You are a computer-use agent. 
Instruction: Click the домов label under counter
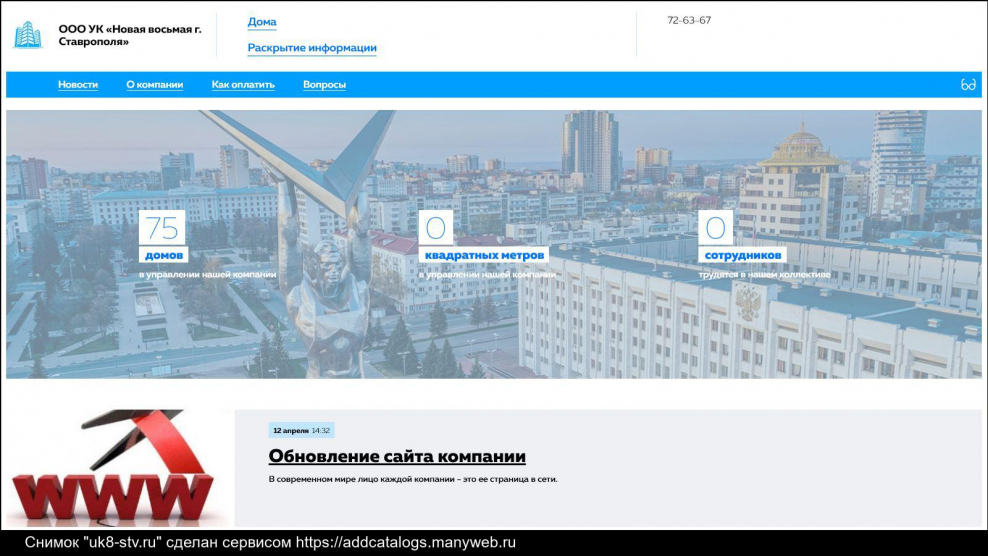click(x=163, y=255)
